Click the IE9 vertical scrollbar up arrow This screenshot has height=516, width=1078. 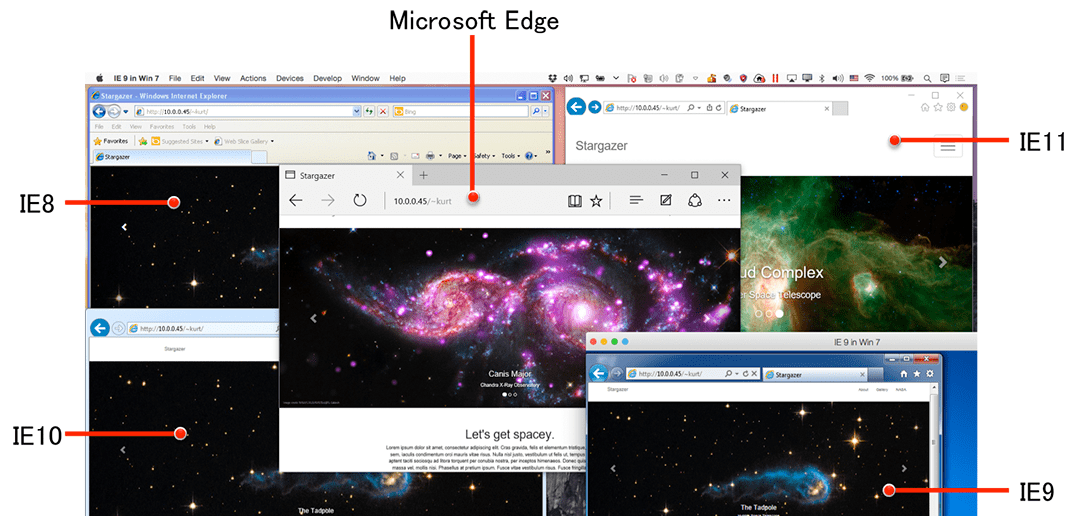tap(934, 390)
